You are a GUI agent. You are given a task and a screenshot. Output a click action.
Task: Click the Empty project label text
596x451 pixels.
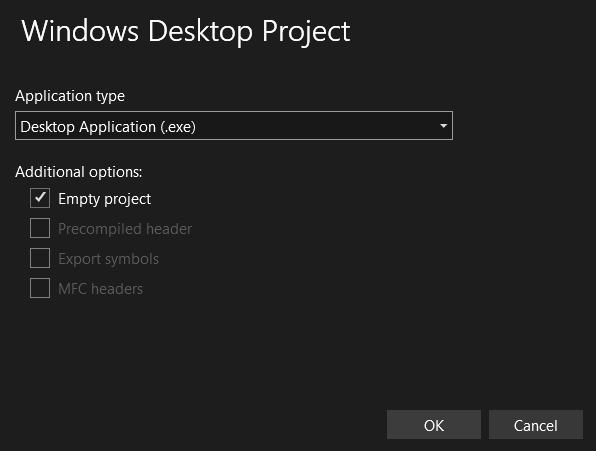pos(105,199)
